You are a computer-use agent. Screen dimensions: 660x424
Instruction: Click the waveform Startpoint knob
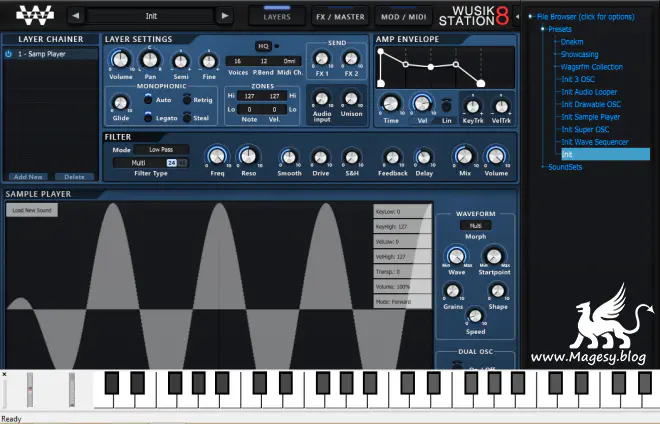(x=494, y=256)
